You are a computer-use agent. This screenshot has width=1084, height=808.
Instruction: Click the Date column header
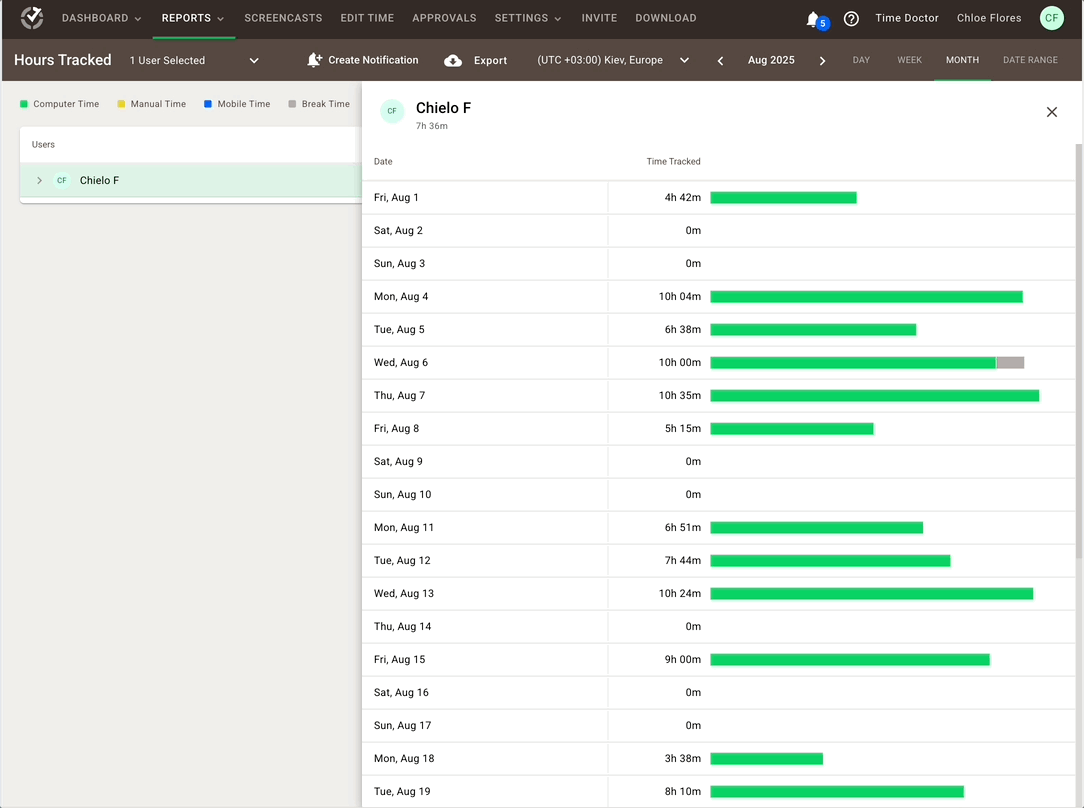383,162
